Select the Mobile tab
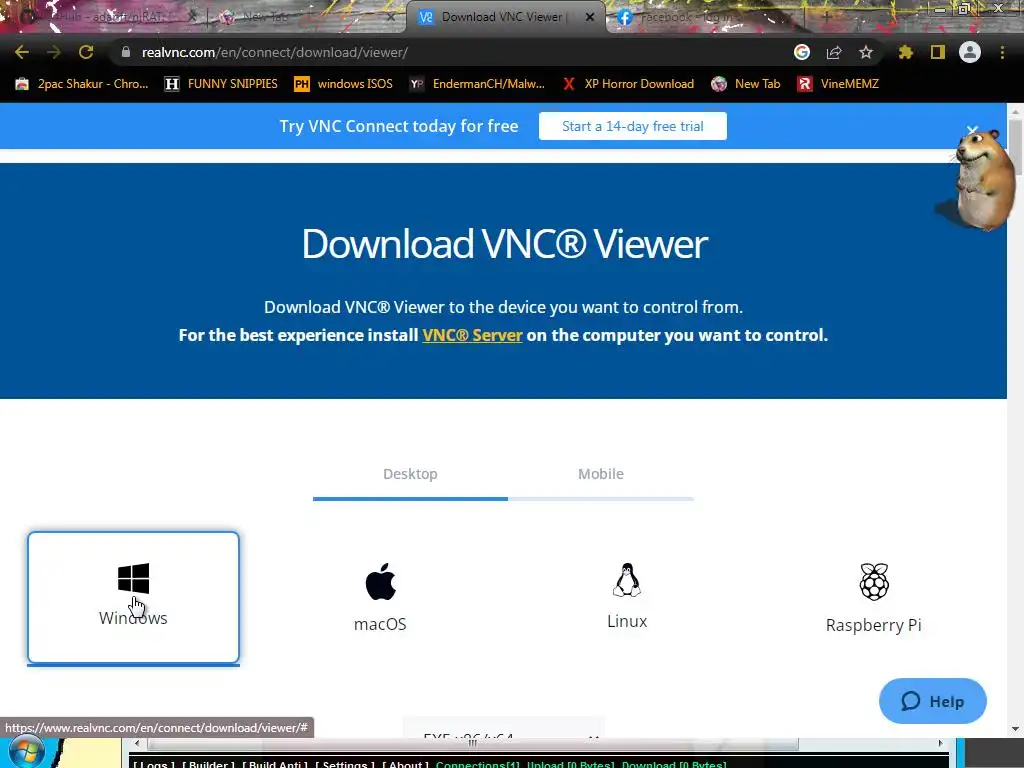 click(601, 474)
